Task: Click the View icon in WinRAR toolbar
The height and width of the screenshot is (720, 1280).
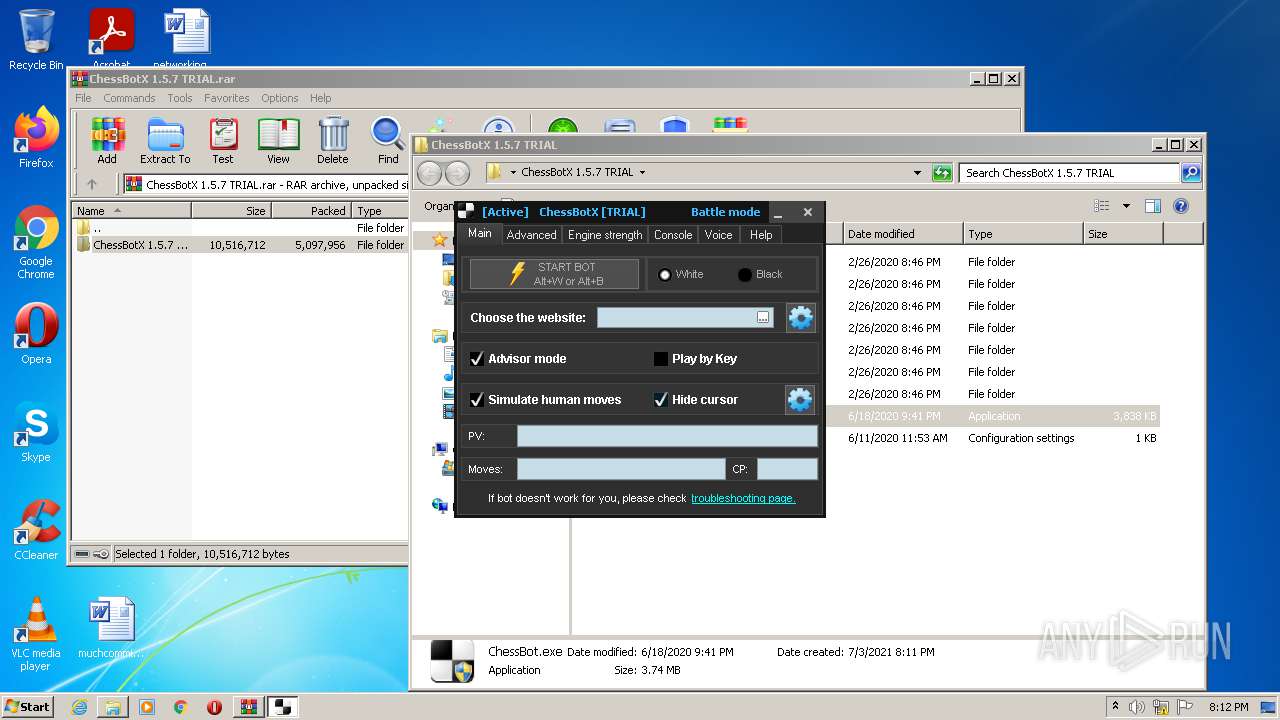Action: pyautogui.click(x=278, y=140)
